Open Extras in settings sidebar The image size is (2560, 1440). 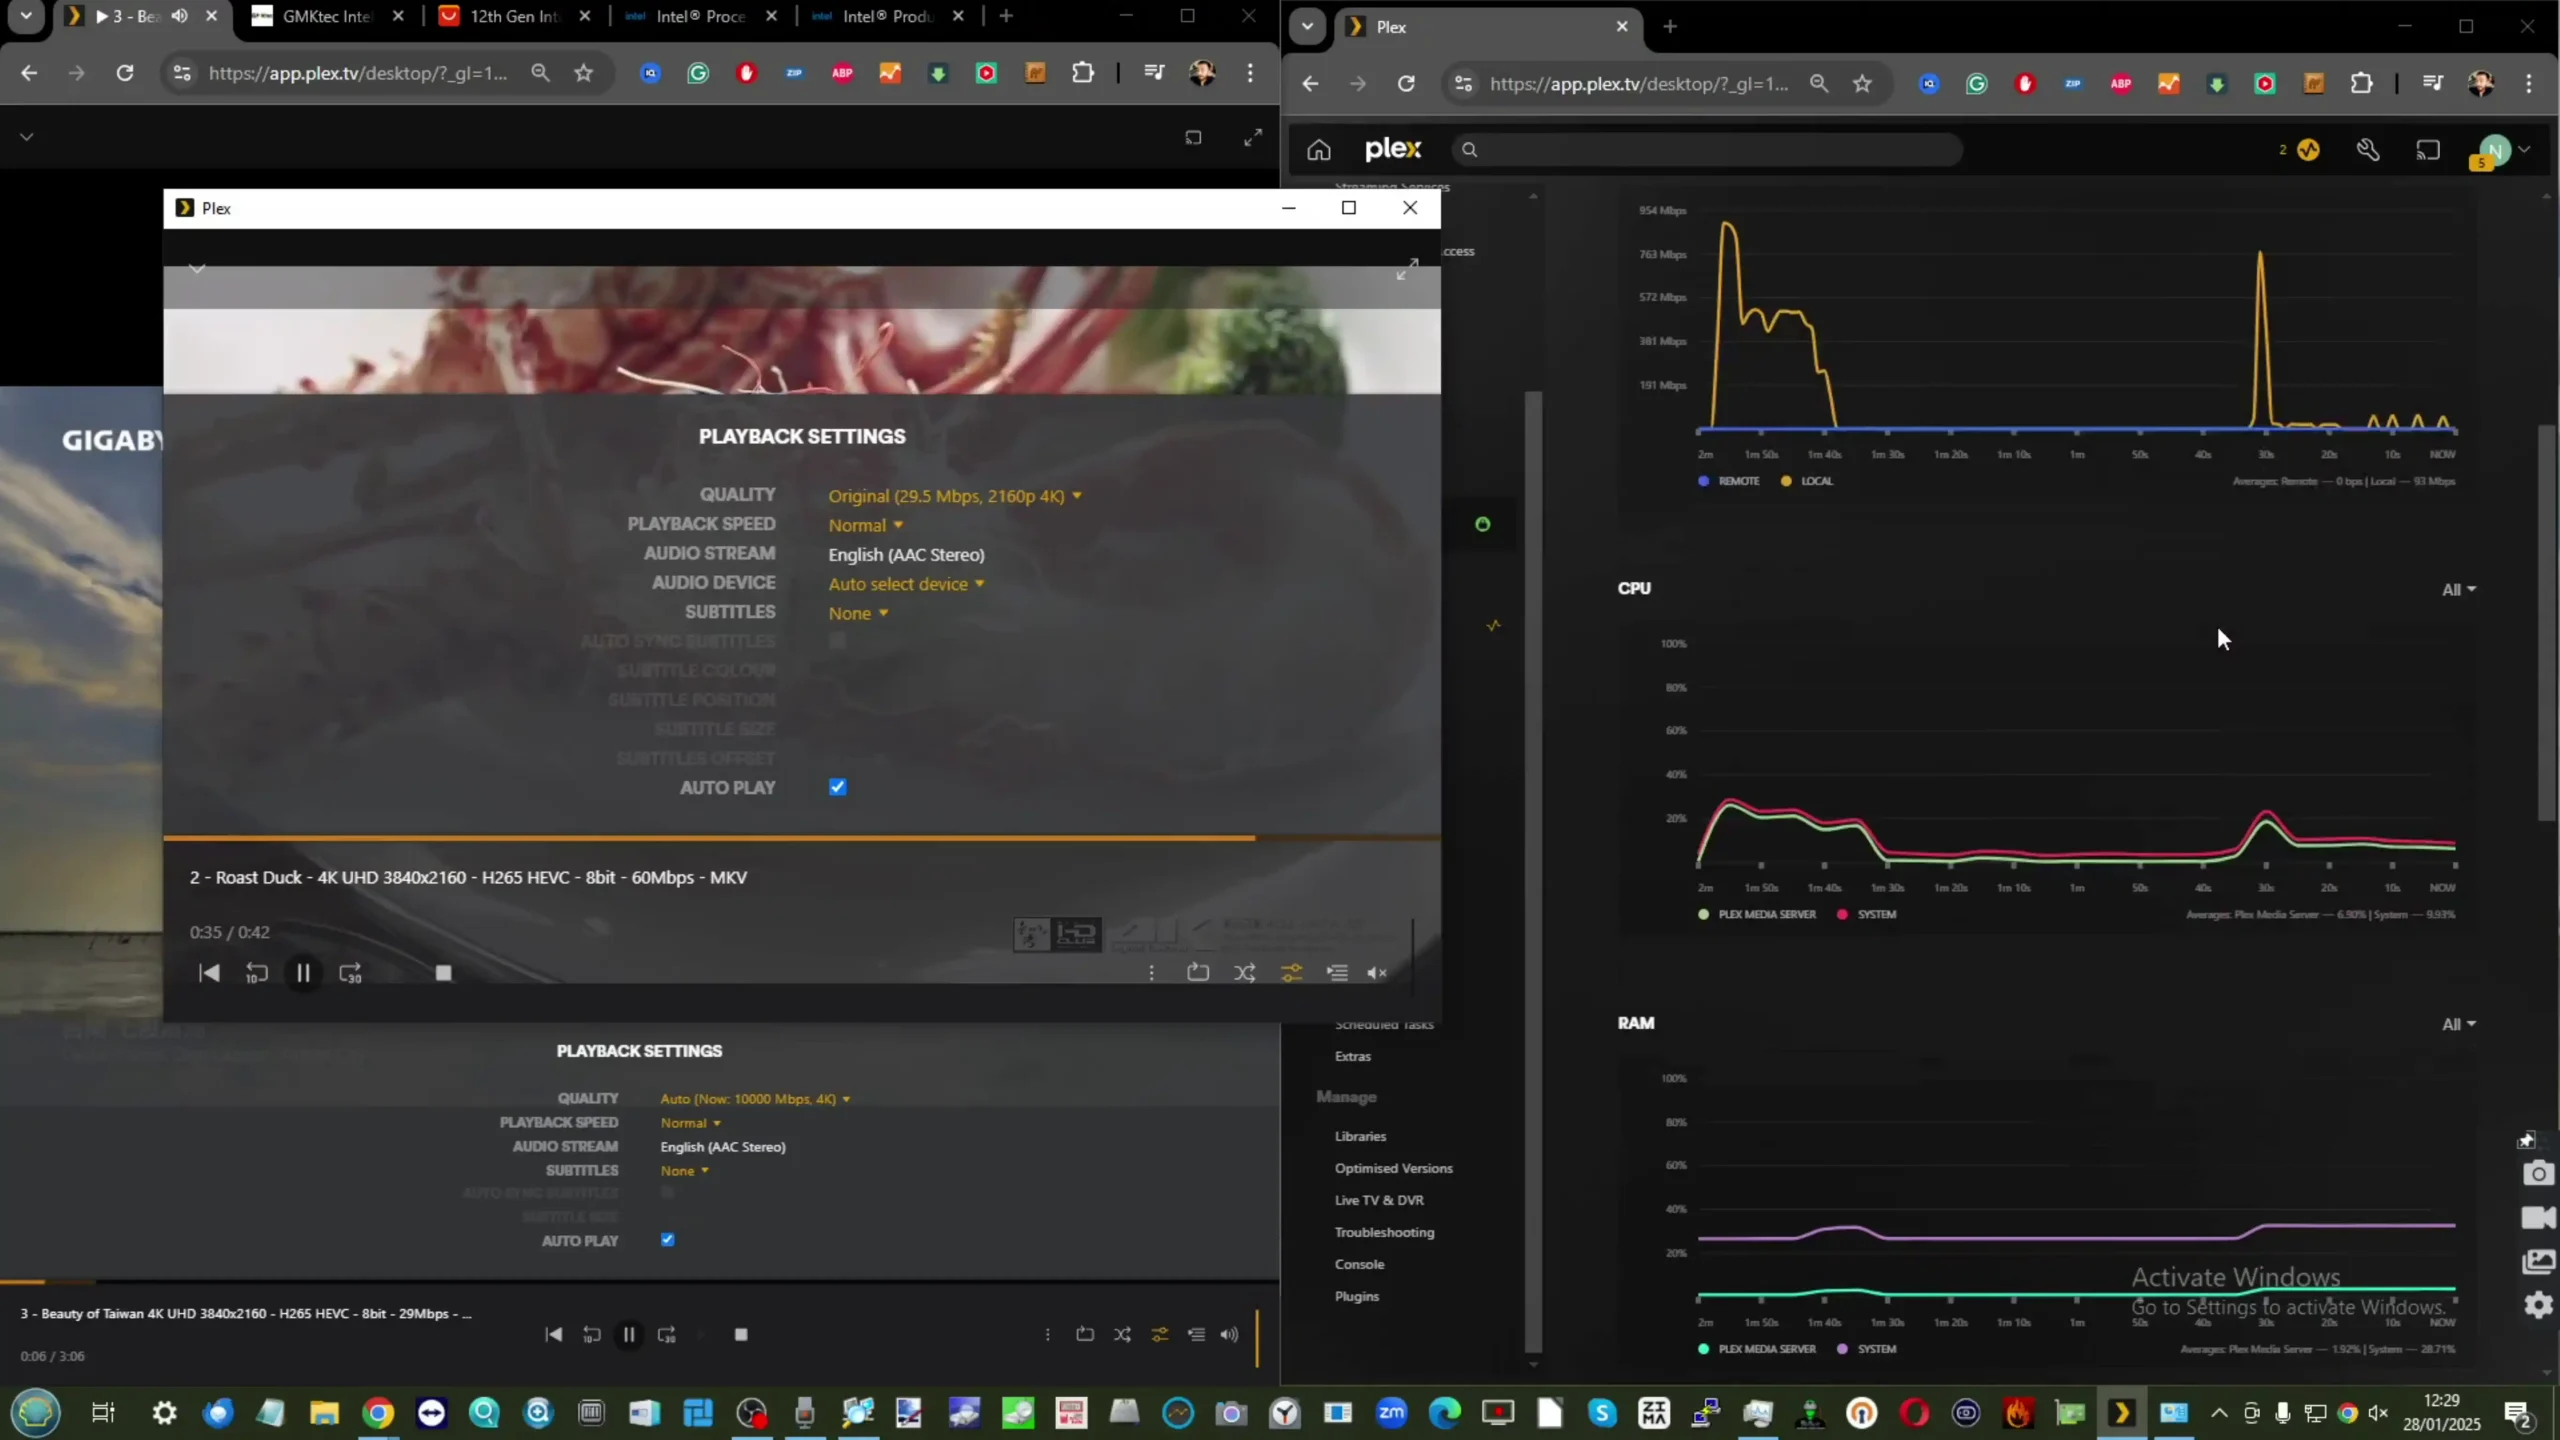coord(1352,1056)
